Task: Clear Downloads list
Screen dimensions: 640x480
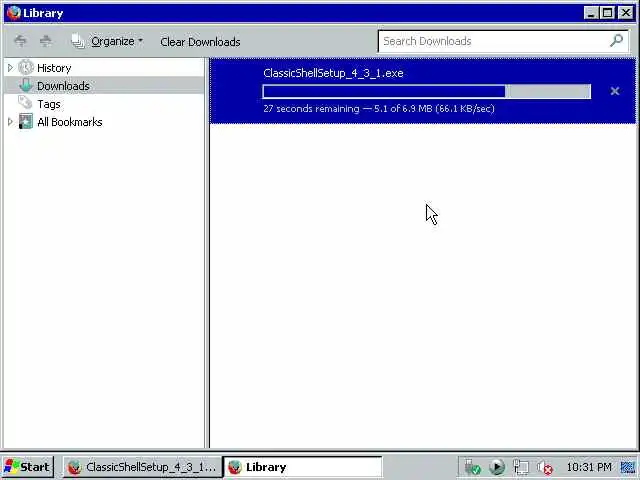Action: pos(200,42)
